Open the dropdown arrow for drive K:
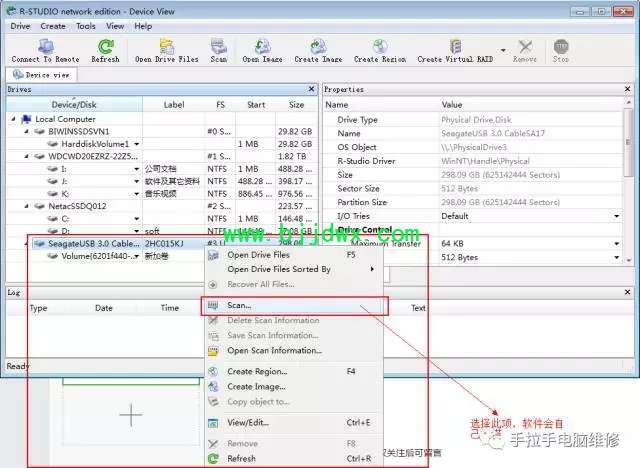Image resolution: width=640 pixels, height=468 pixels. pyautogui.click(x=137, y=194)
